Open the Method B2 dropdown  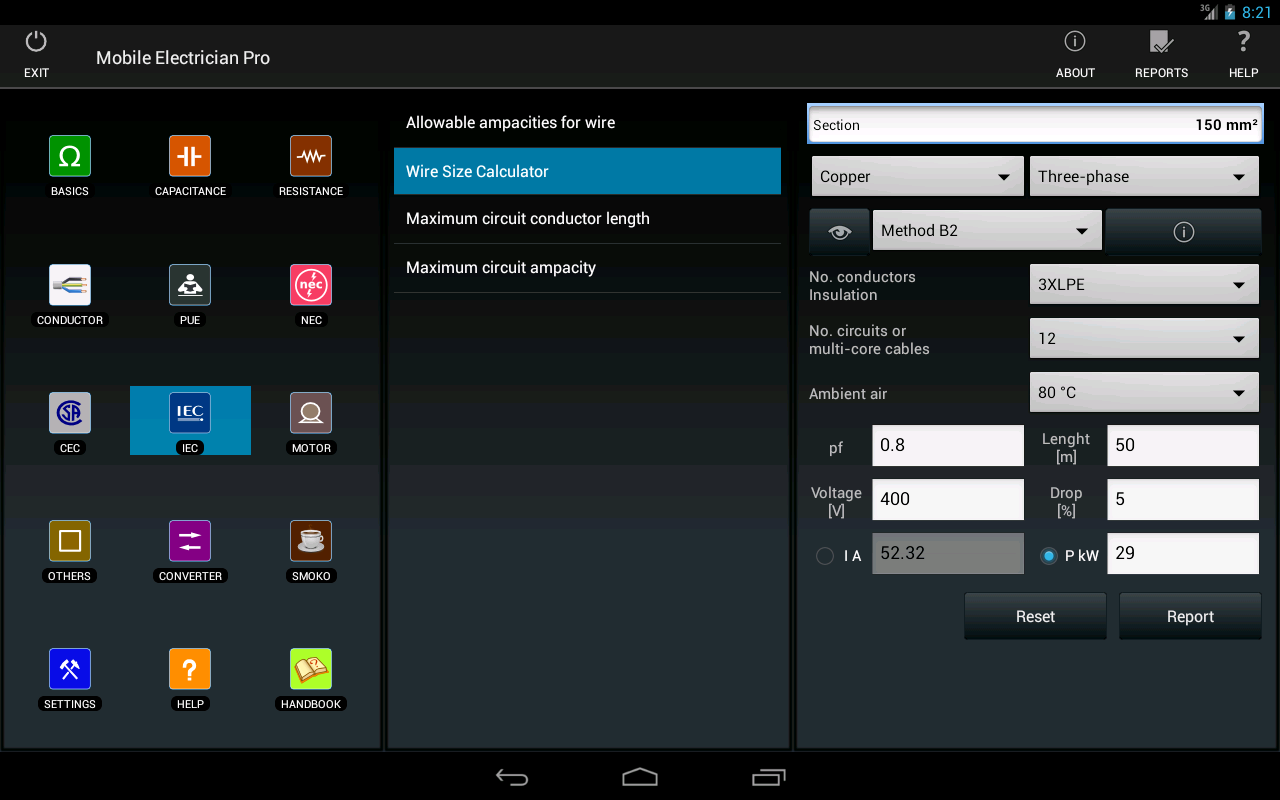coord(986,231)
